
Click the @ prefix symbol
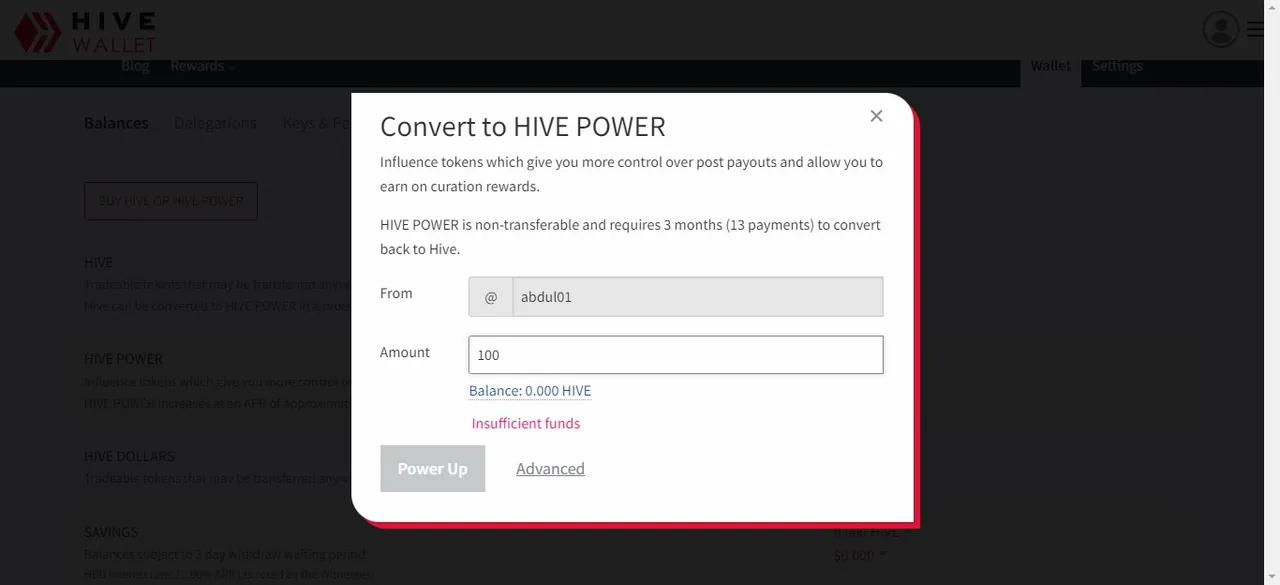click(x=491, y=297)
